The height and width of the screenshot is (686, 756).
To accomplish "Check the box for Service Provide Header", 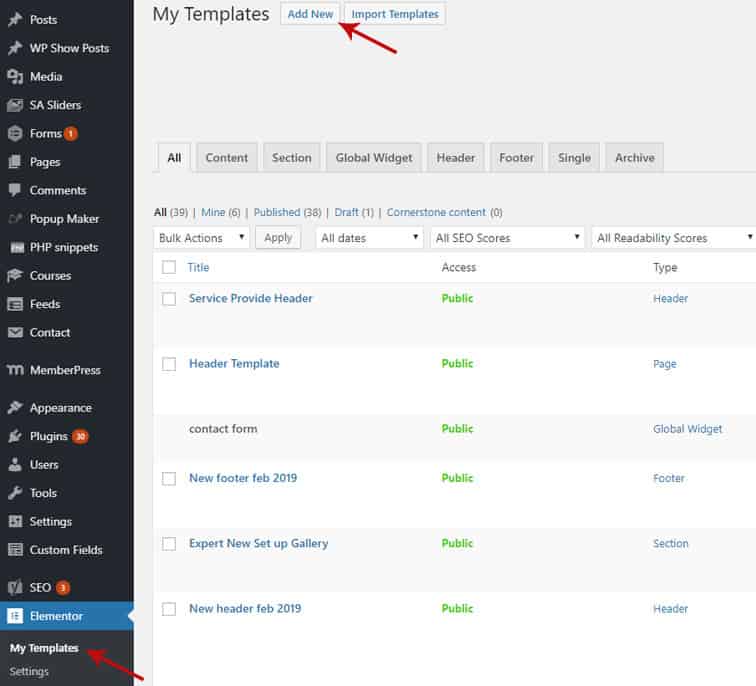I will point(169,299).
